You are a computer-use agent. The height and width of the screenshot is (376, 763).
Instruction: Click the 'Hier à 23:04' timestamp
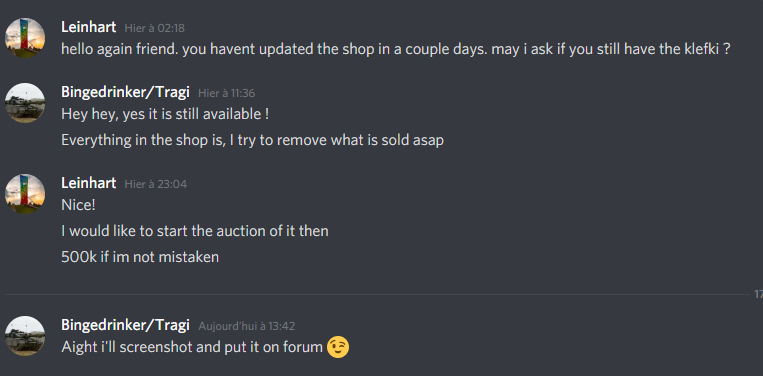156,184
